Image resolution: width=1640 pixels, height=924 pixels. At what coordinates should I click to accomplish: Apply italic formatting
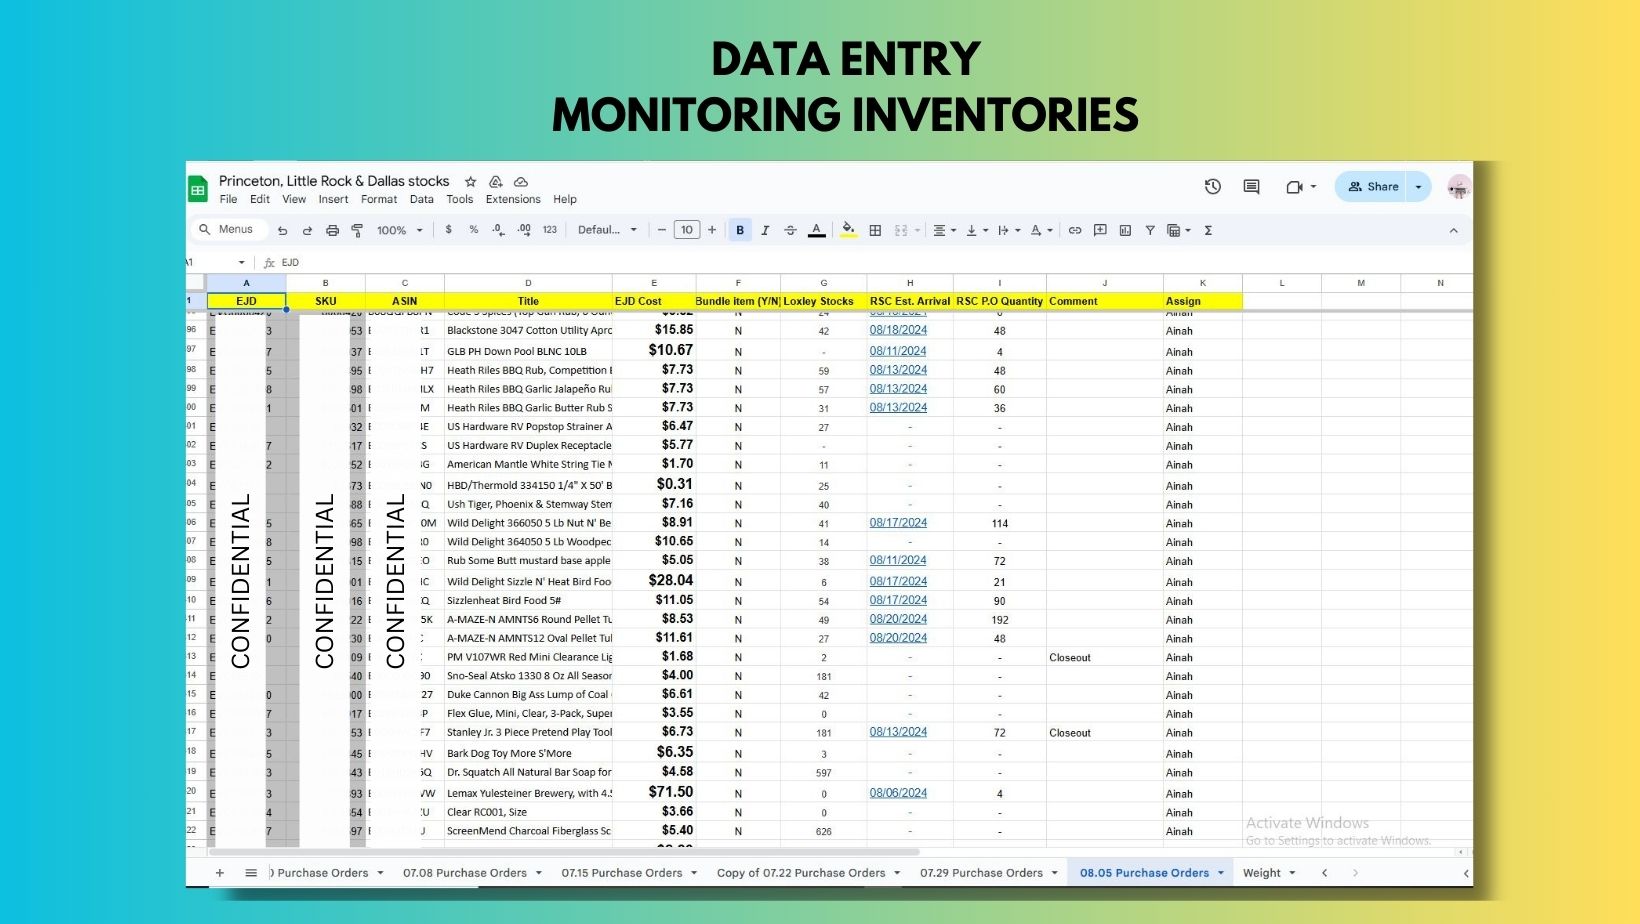pyautogui.click(x=765, y=230)
